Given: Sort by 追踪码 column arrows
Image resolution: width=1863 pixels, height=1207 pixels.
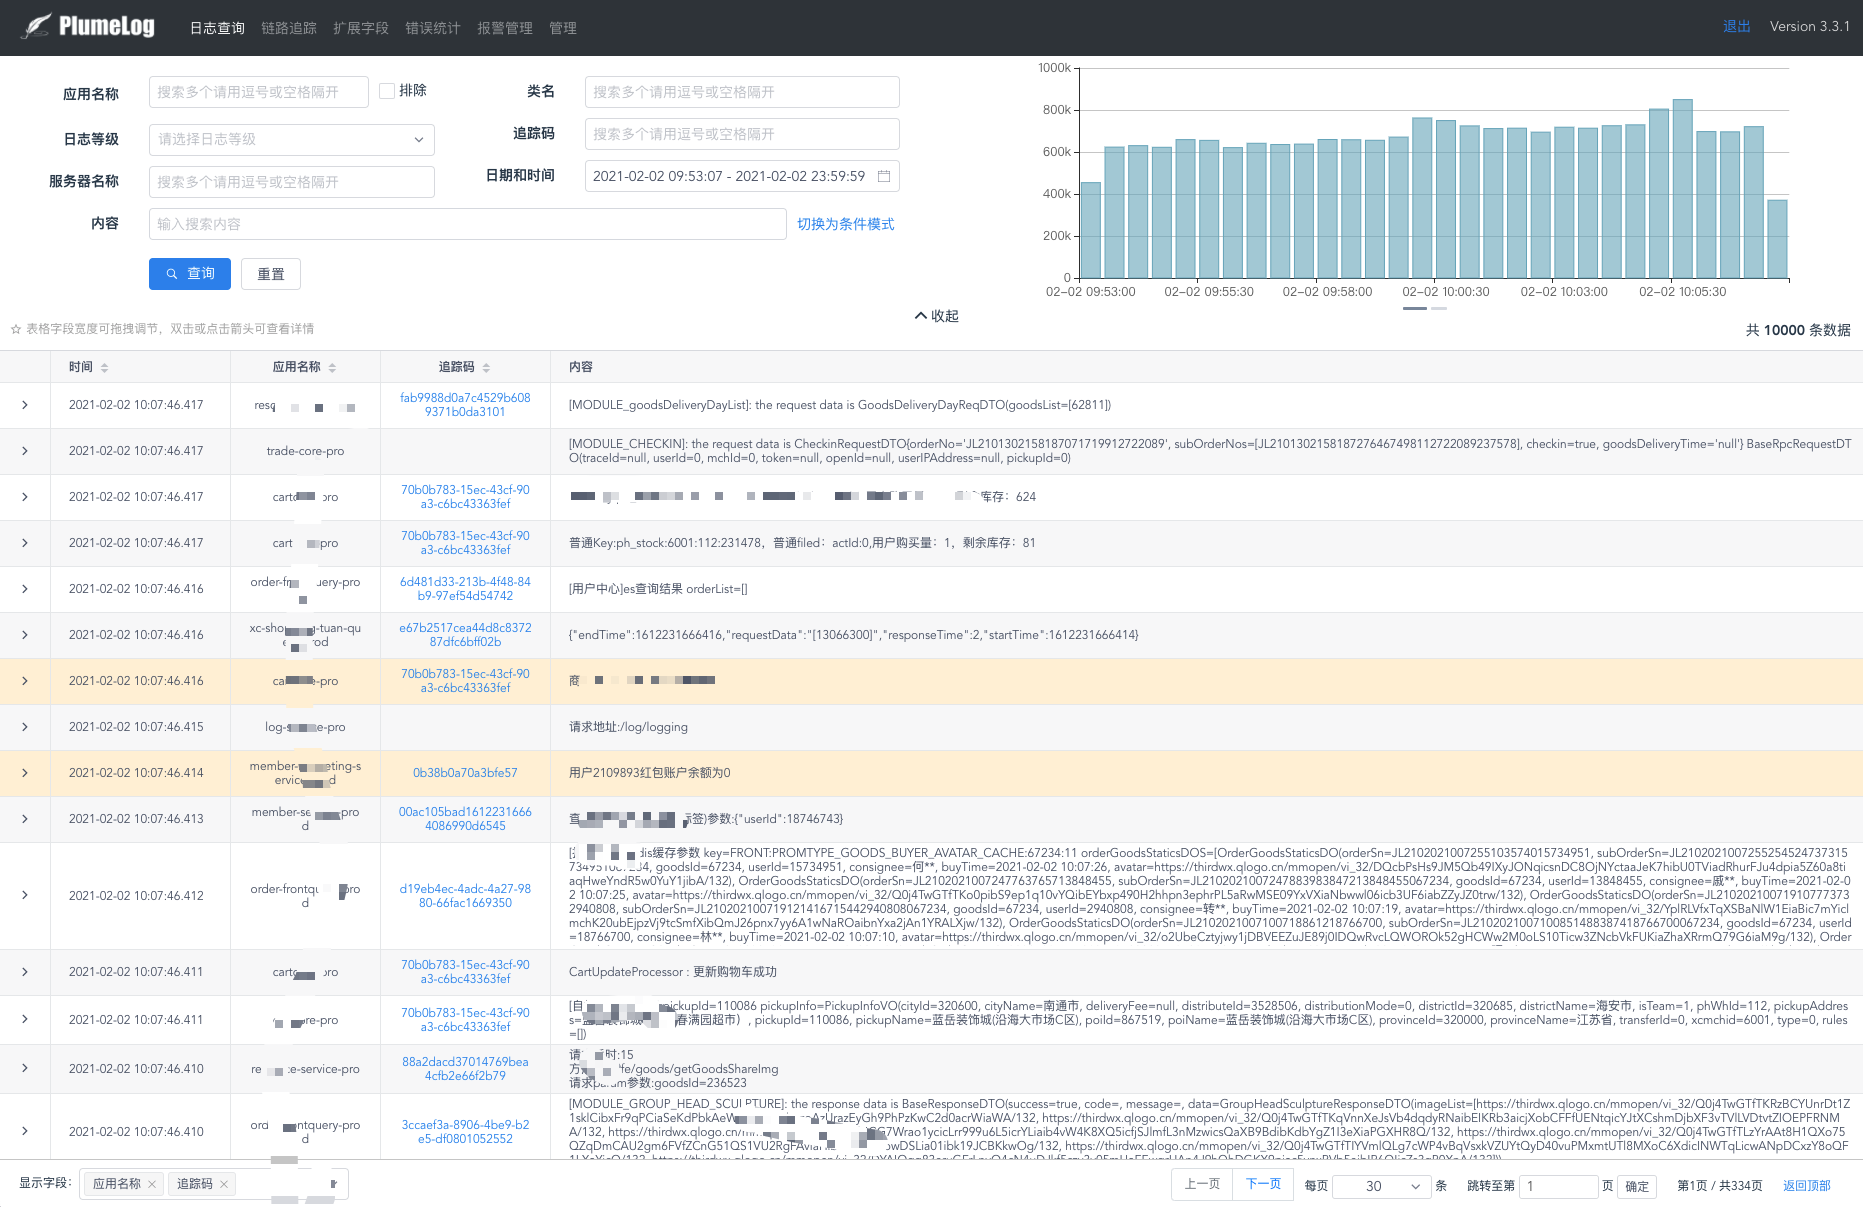Looking at the screenshot, I should click(486, 368).
